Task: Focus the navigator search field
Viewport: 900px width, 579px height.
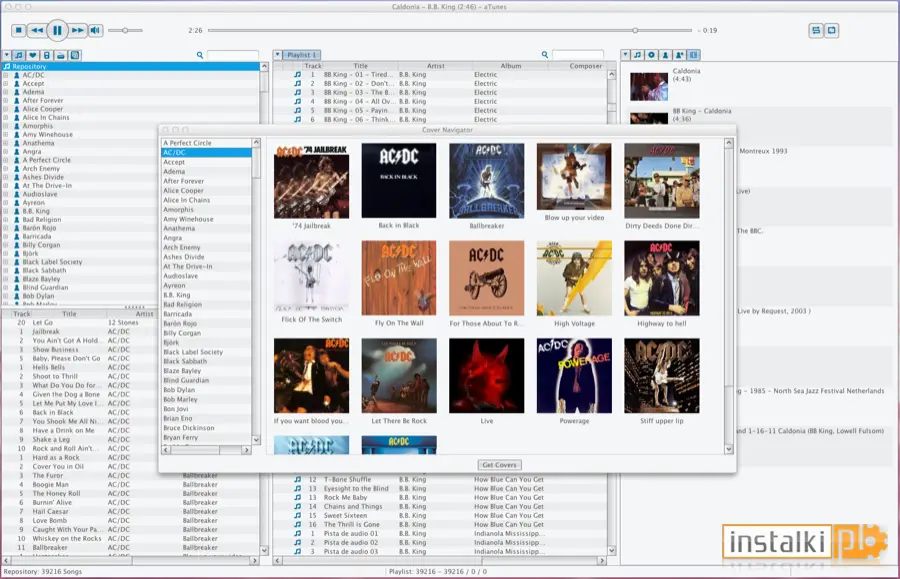Action: tap(232, 55)
